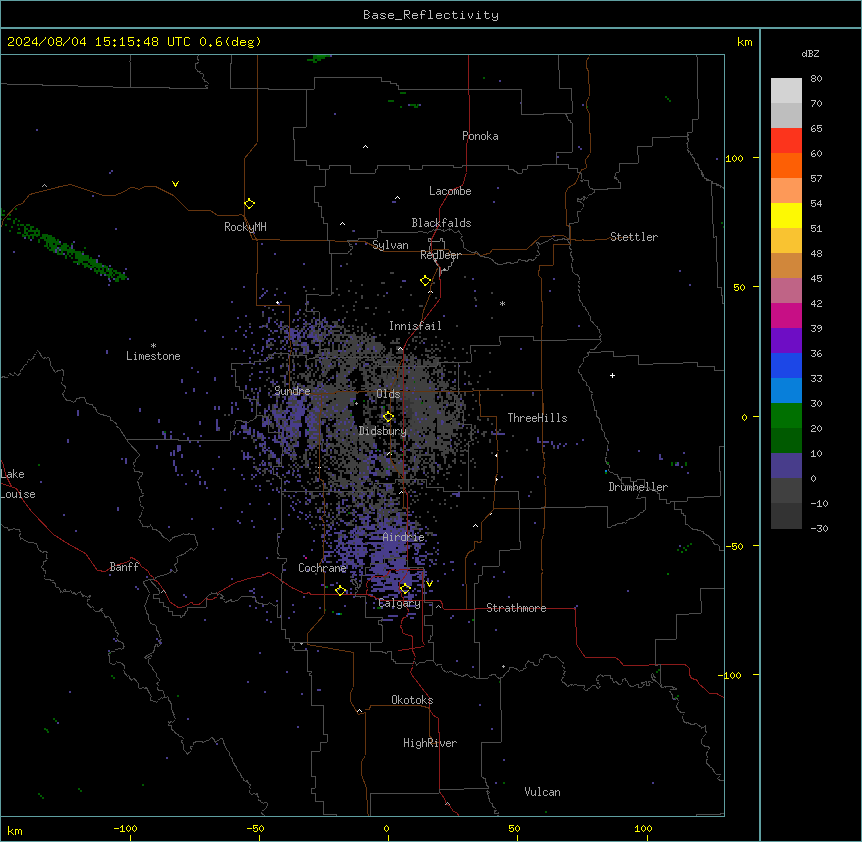Click the Banff label
This screenshot has width=862, height=842.
coord(124,567)
